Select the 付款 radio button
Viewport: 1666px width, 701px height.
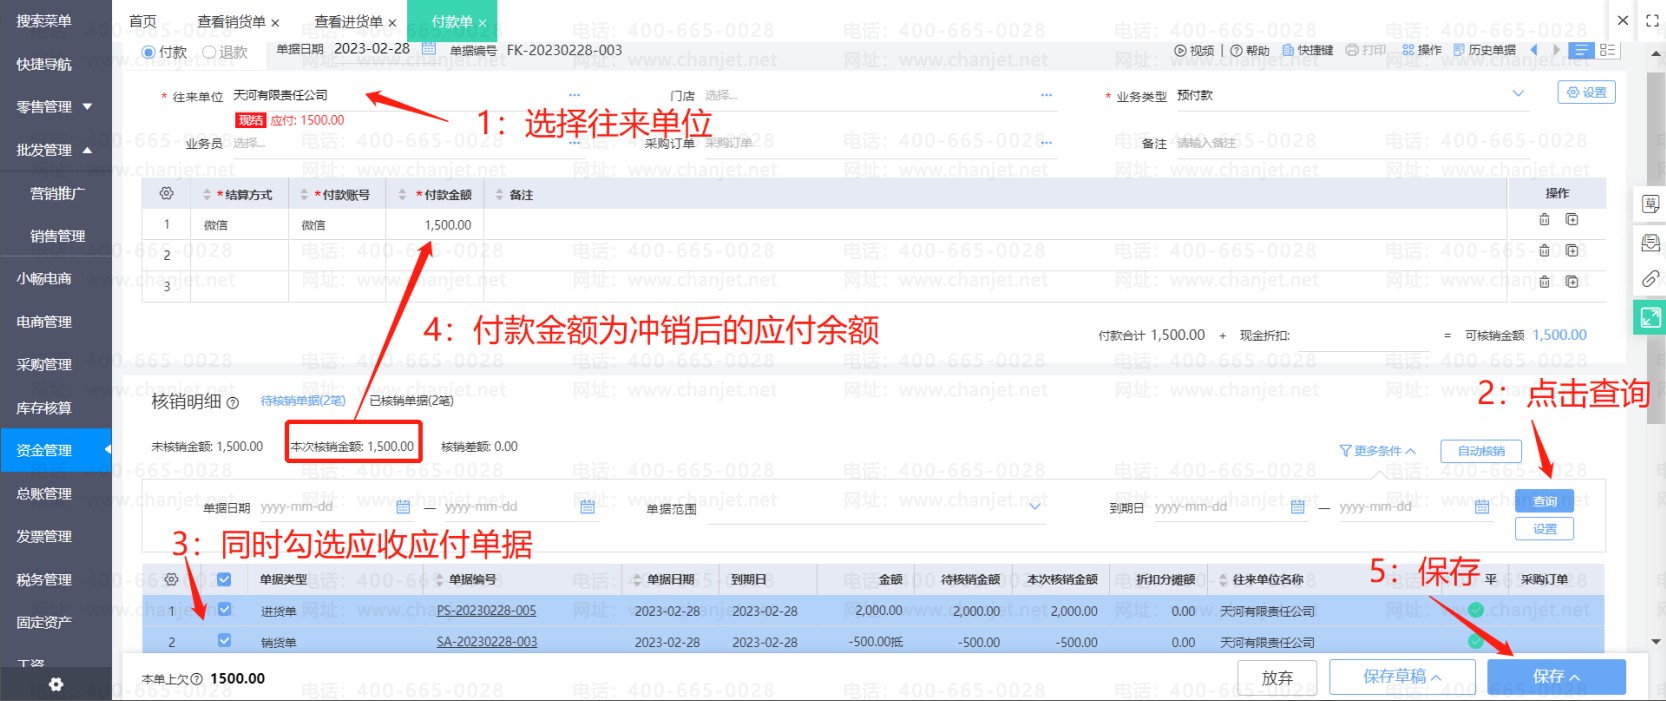149,52
